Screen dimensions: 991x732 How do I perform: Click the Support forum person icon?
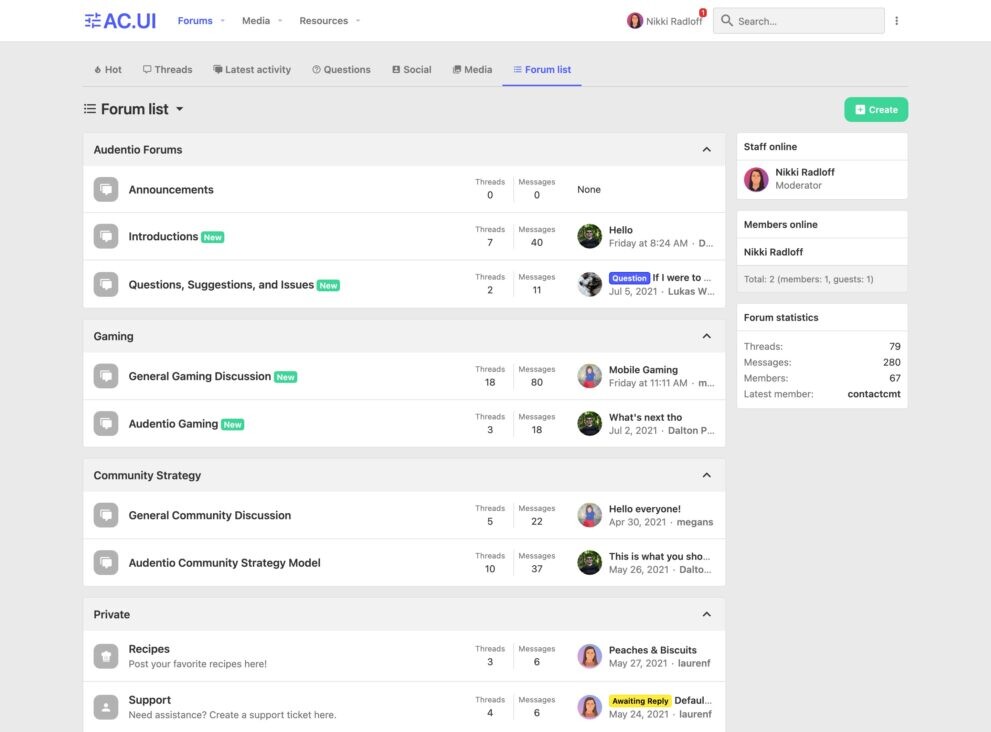point(105,706)
